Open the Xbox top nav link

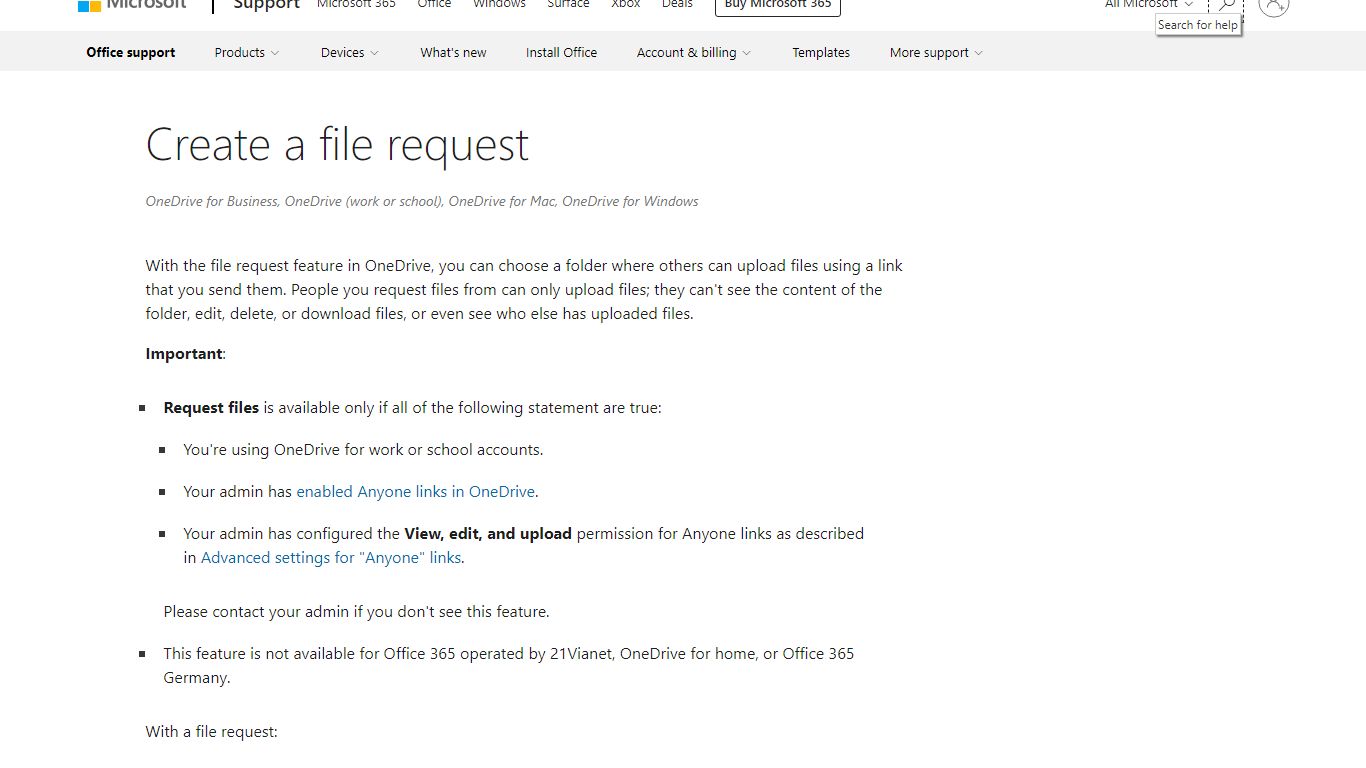[x=626, y=4]
